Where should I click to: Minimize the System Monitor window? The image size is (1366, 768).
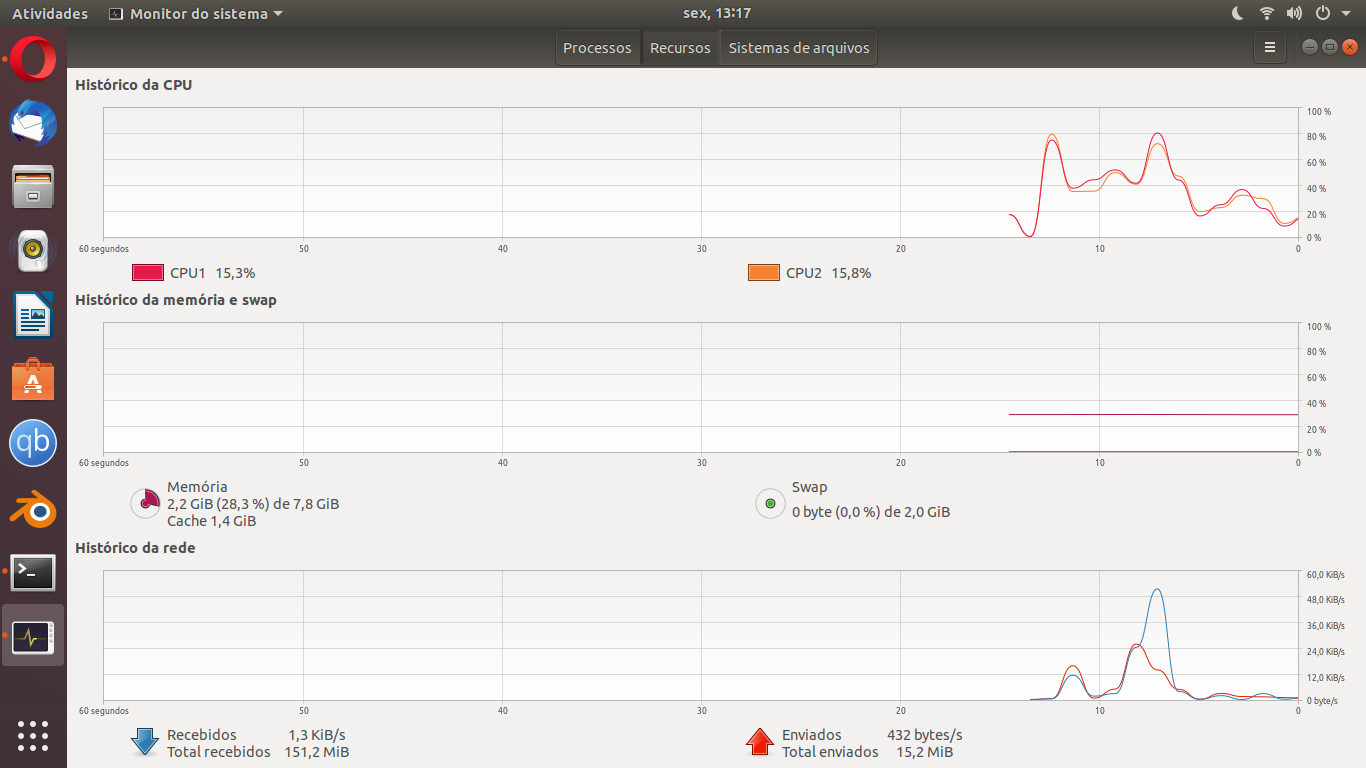[1309, 47]
